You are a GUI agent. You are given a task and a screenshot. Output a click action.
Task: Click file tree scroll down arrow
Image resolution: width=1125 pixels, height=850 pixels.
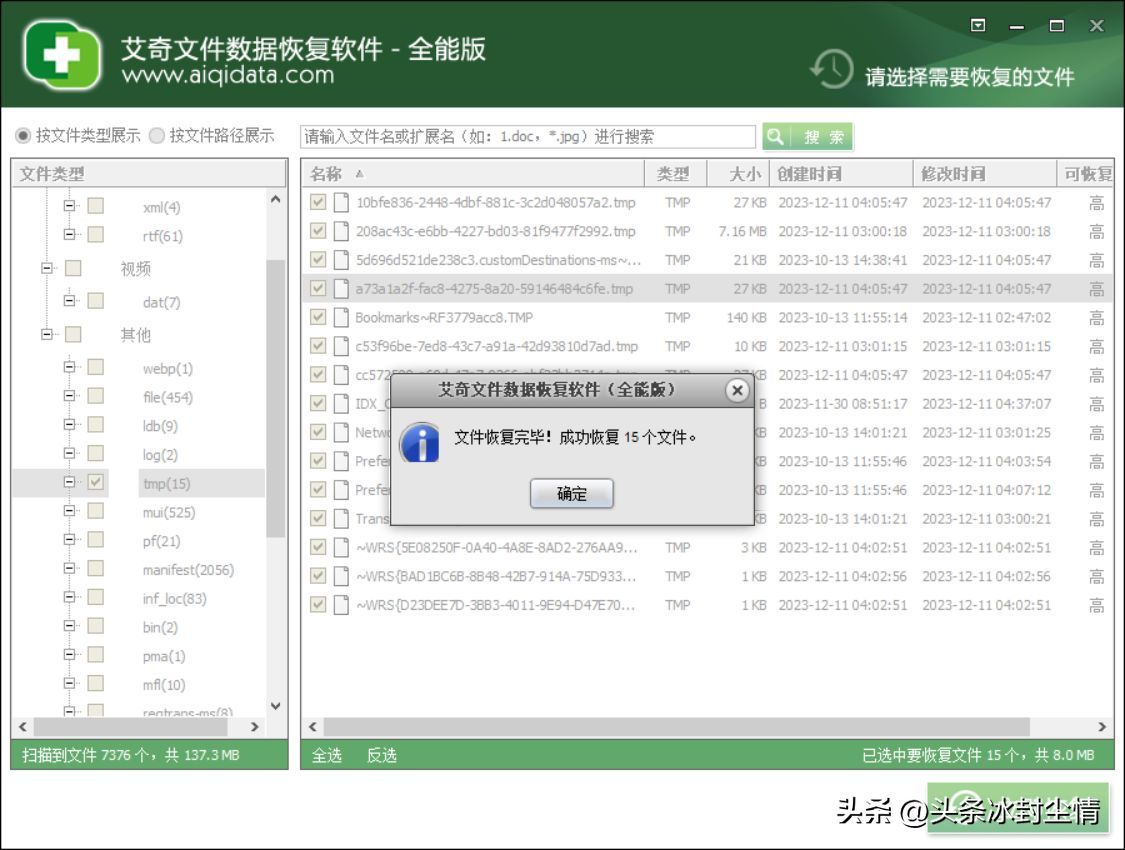[x=276, y=706]
